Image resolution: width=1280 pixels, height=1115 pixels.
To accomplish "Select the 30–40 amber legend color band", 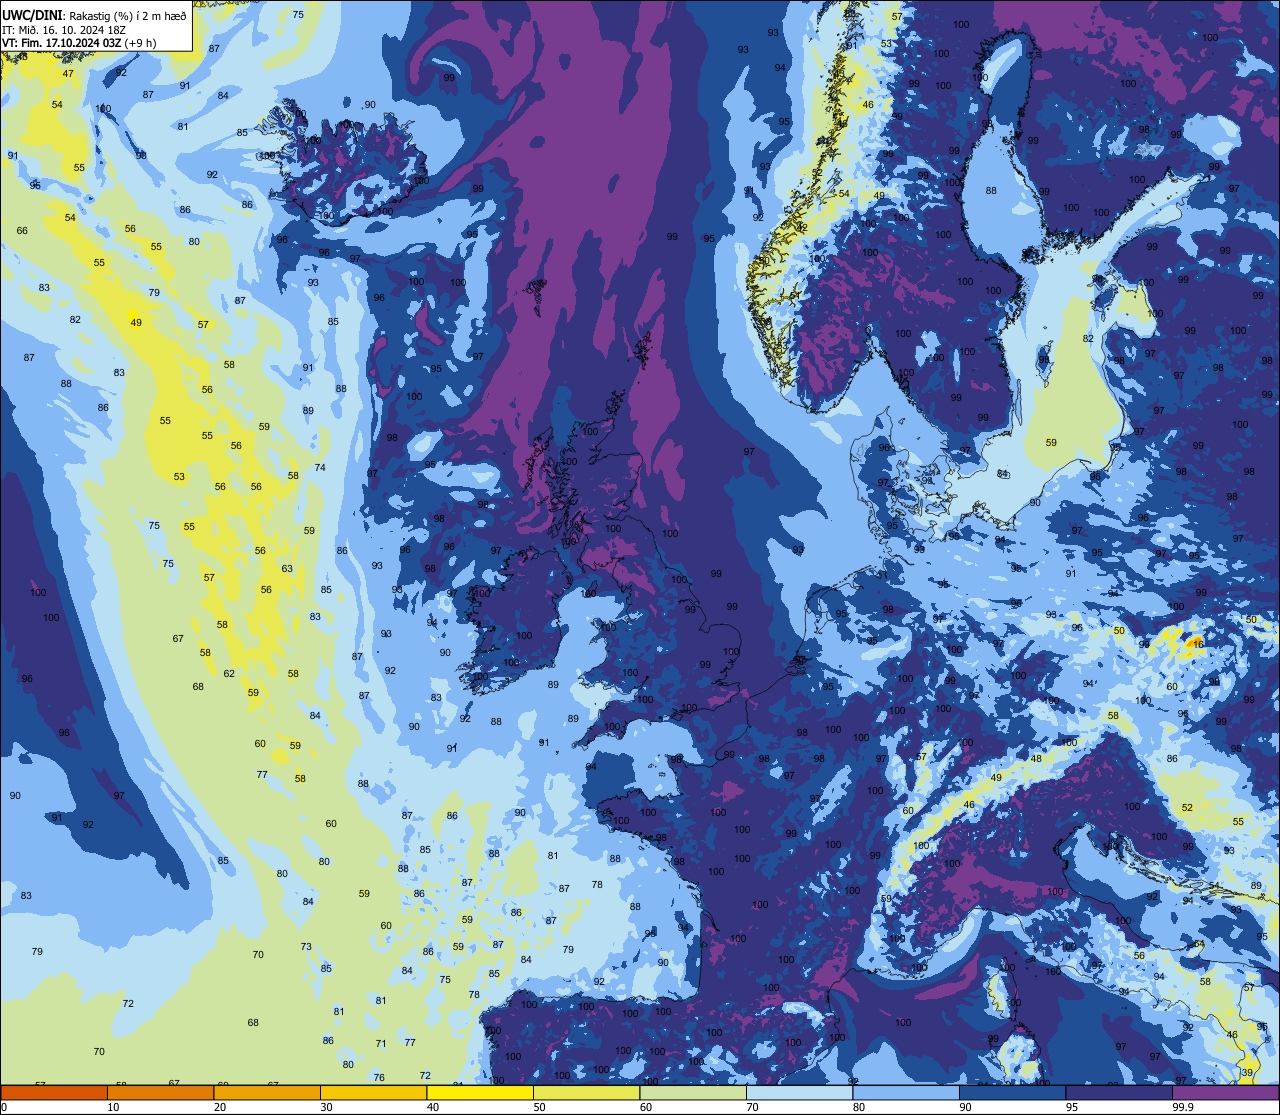I will (x=374, y=1092).
